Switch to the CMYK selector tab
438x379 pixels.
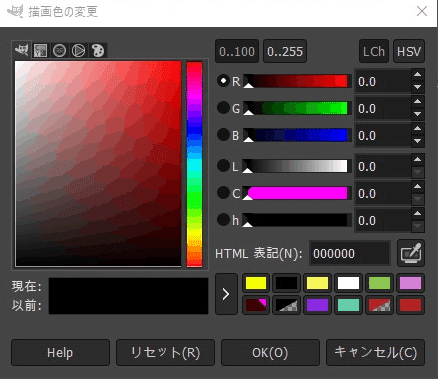[40, 51]
